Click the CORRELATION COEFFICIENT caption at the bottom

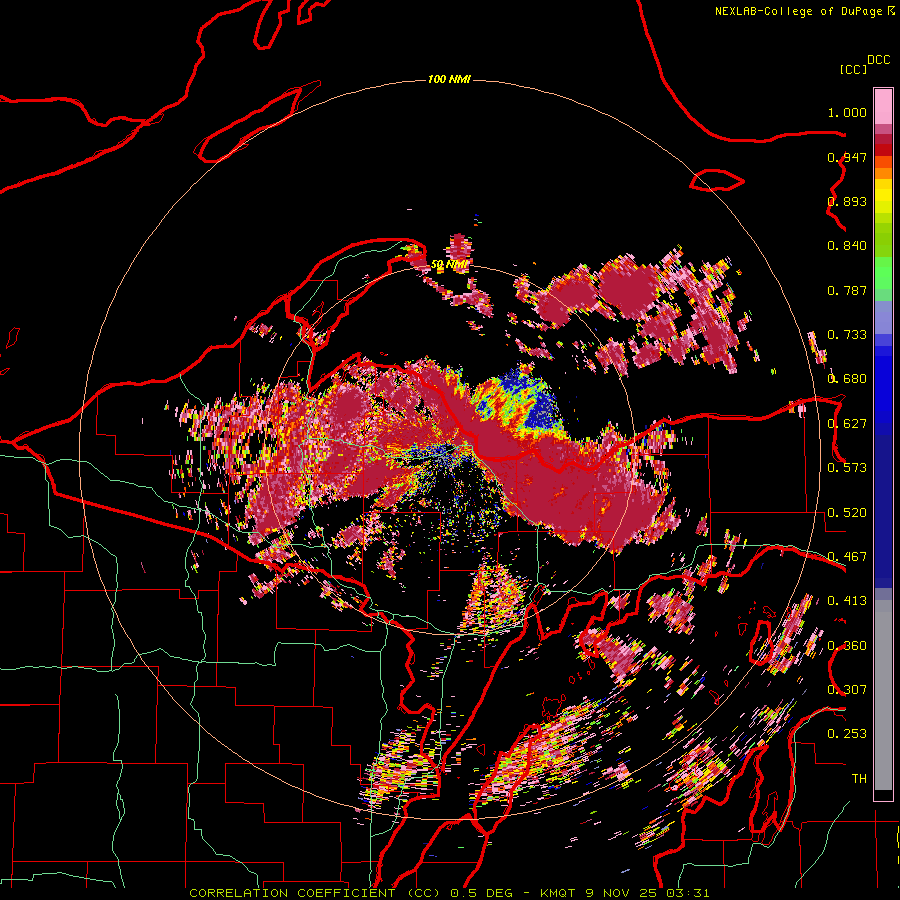(449, 893)
